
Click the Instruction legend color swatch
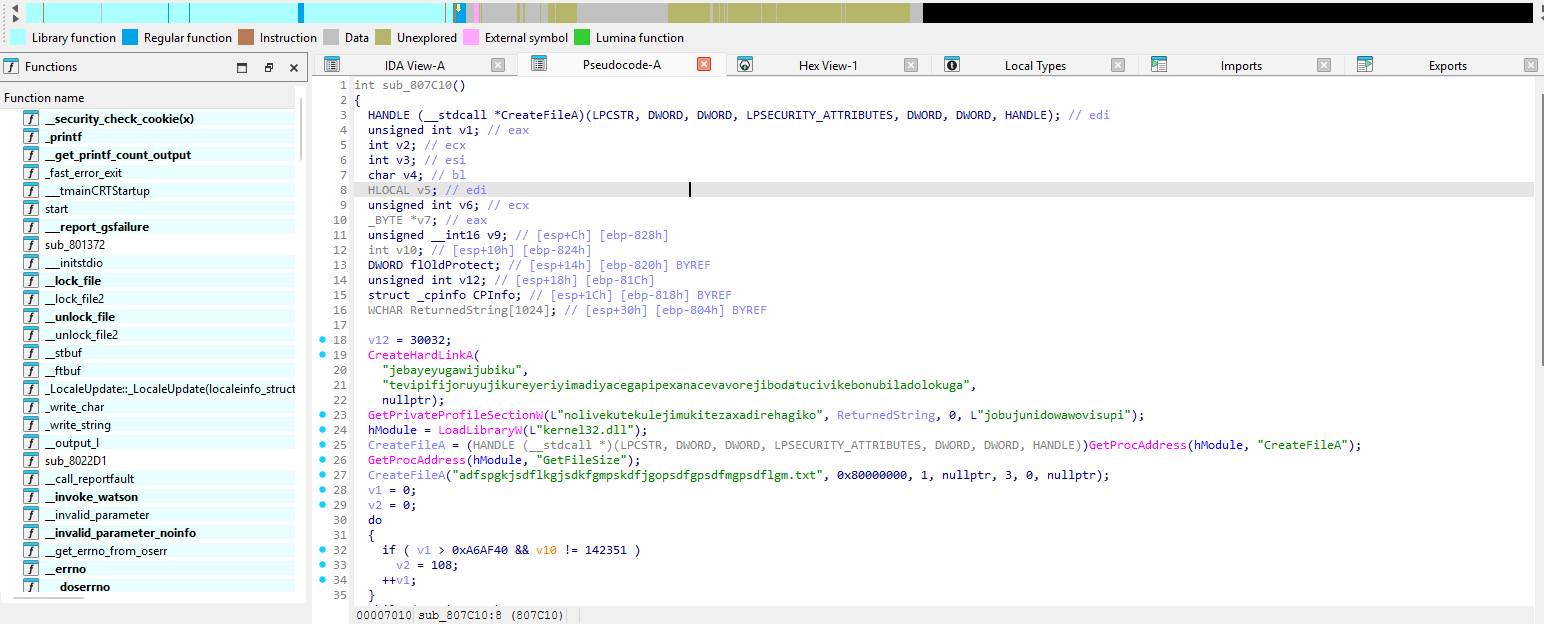click(246, 38)
